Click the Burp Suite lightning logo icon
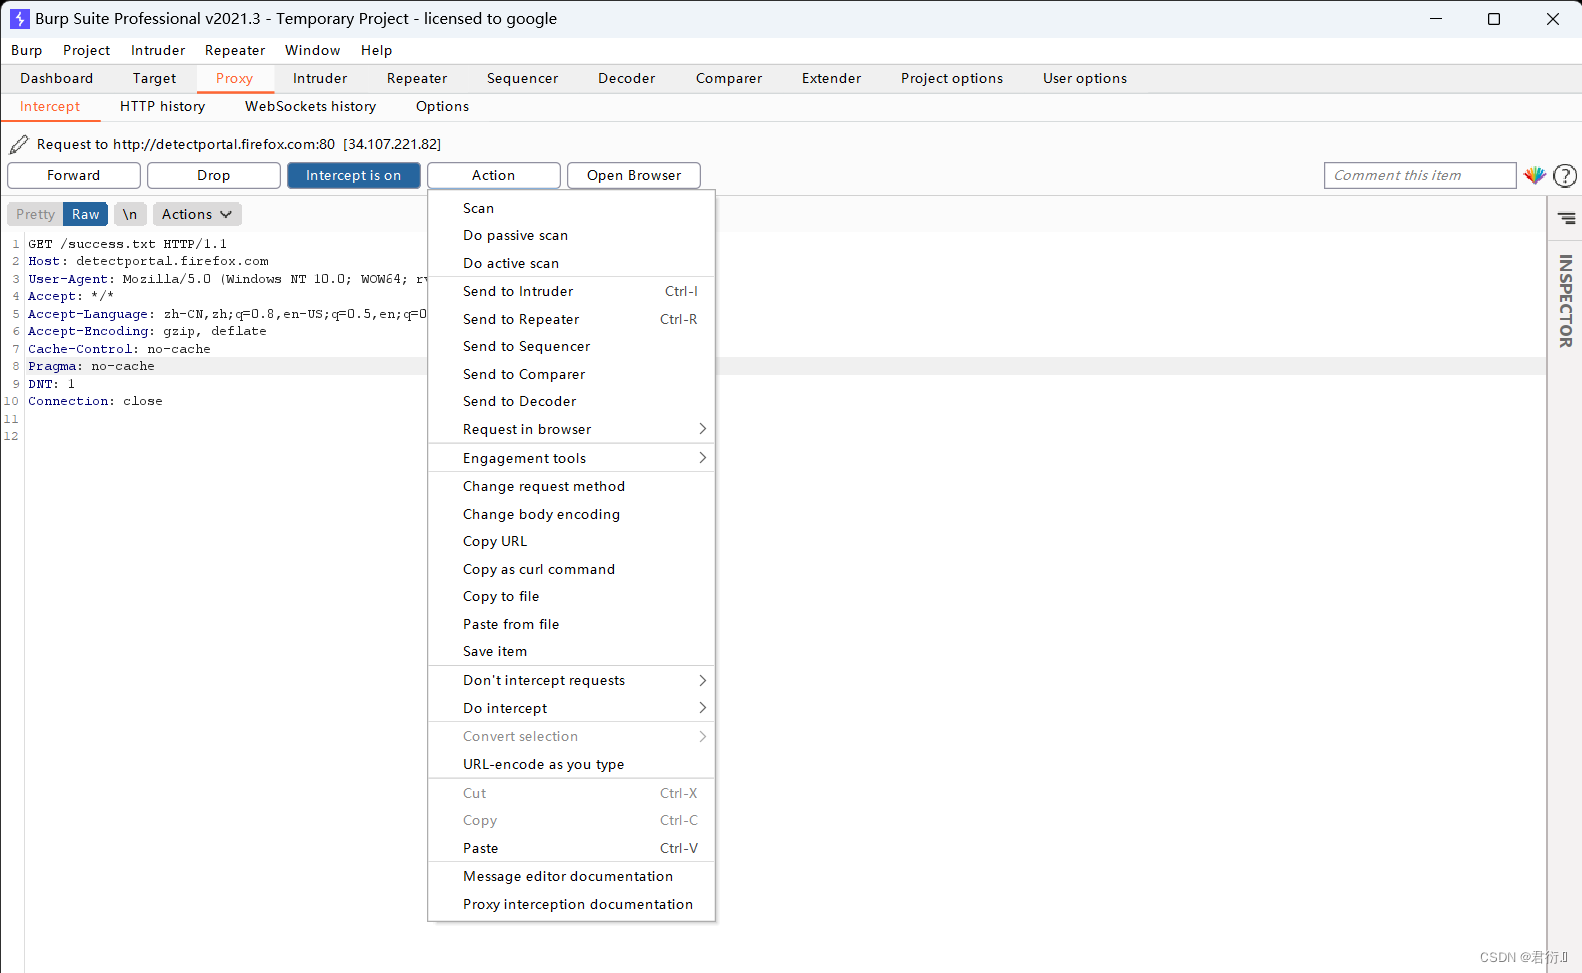Screen dimensions: 1582x973 (x=19, y=19)
